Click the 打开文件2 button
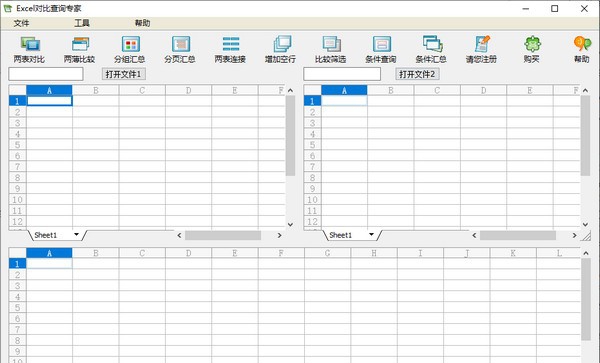This screenshot has height=363, width=600. (417, 74)
